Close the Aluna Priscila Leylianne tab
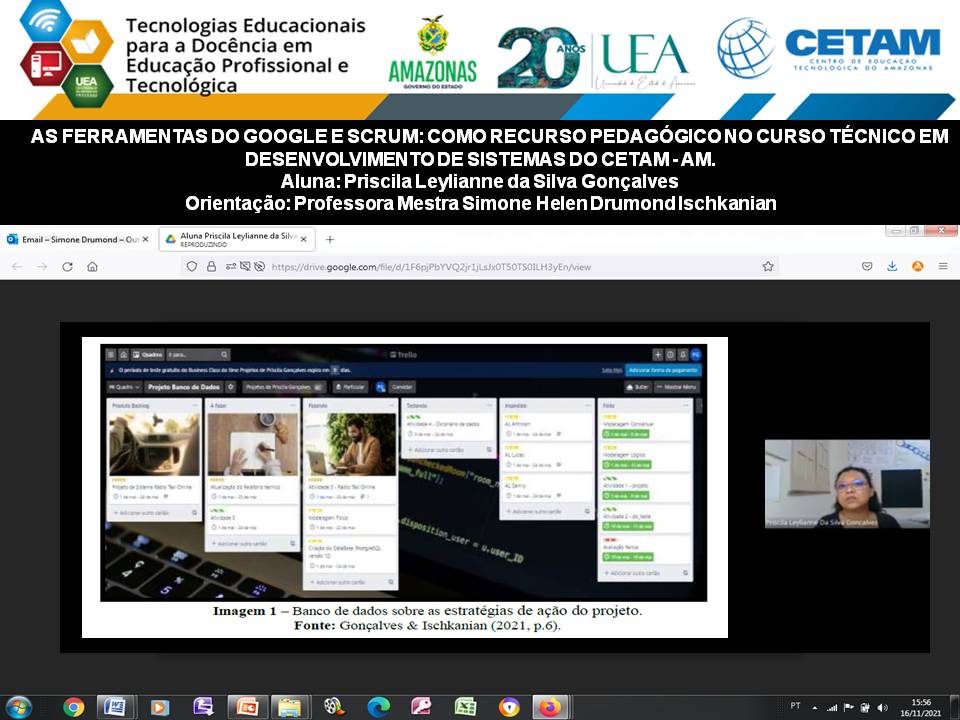The width and height of the screenshot is (960, 720). (x=303, y=239)
